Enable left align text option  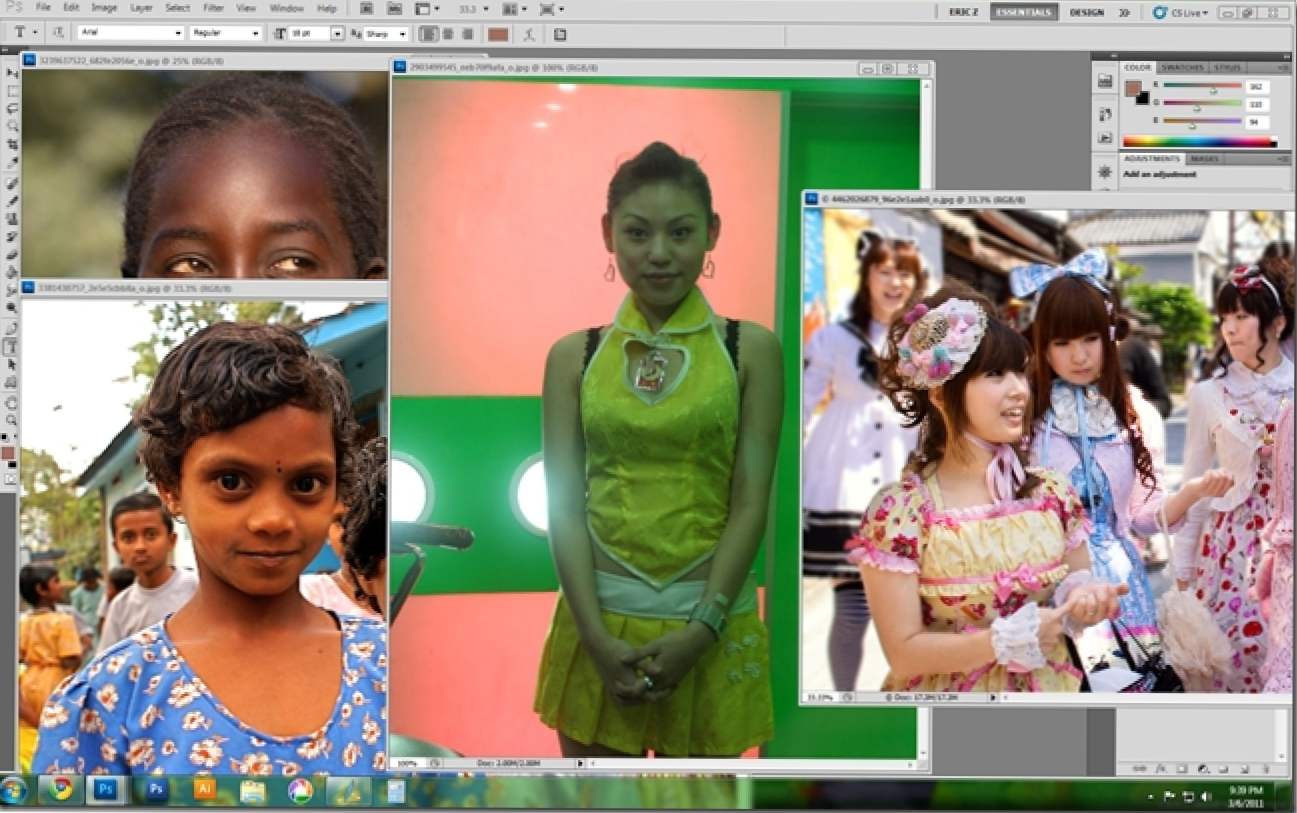click(428, 33)
